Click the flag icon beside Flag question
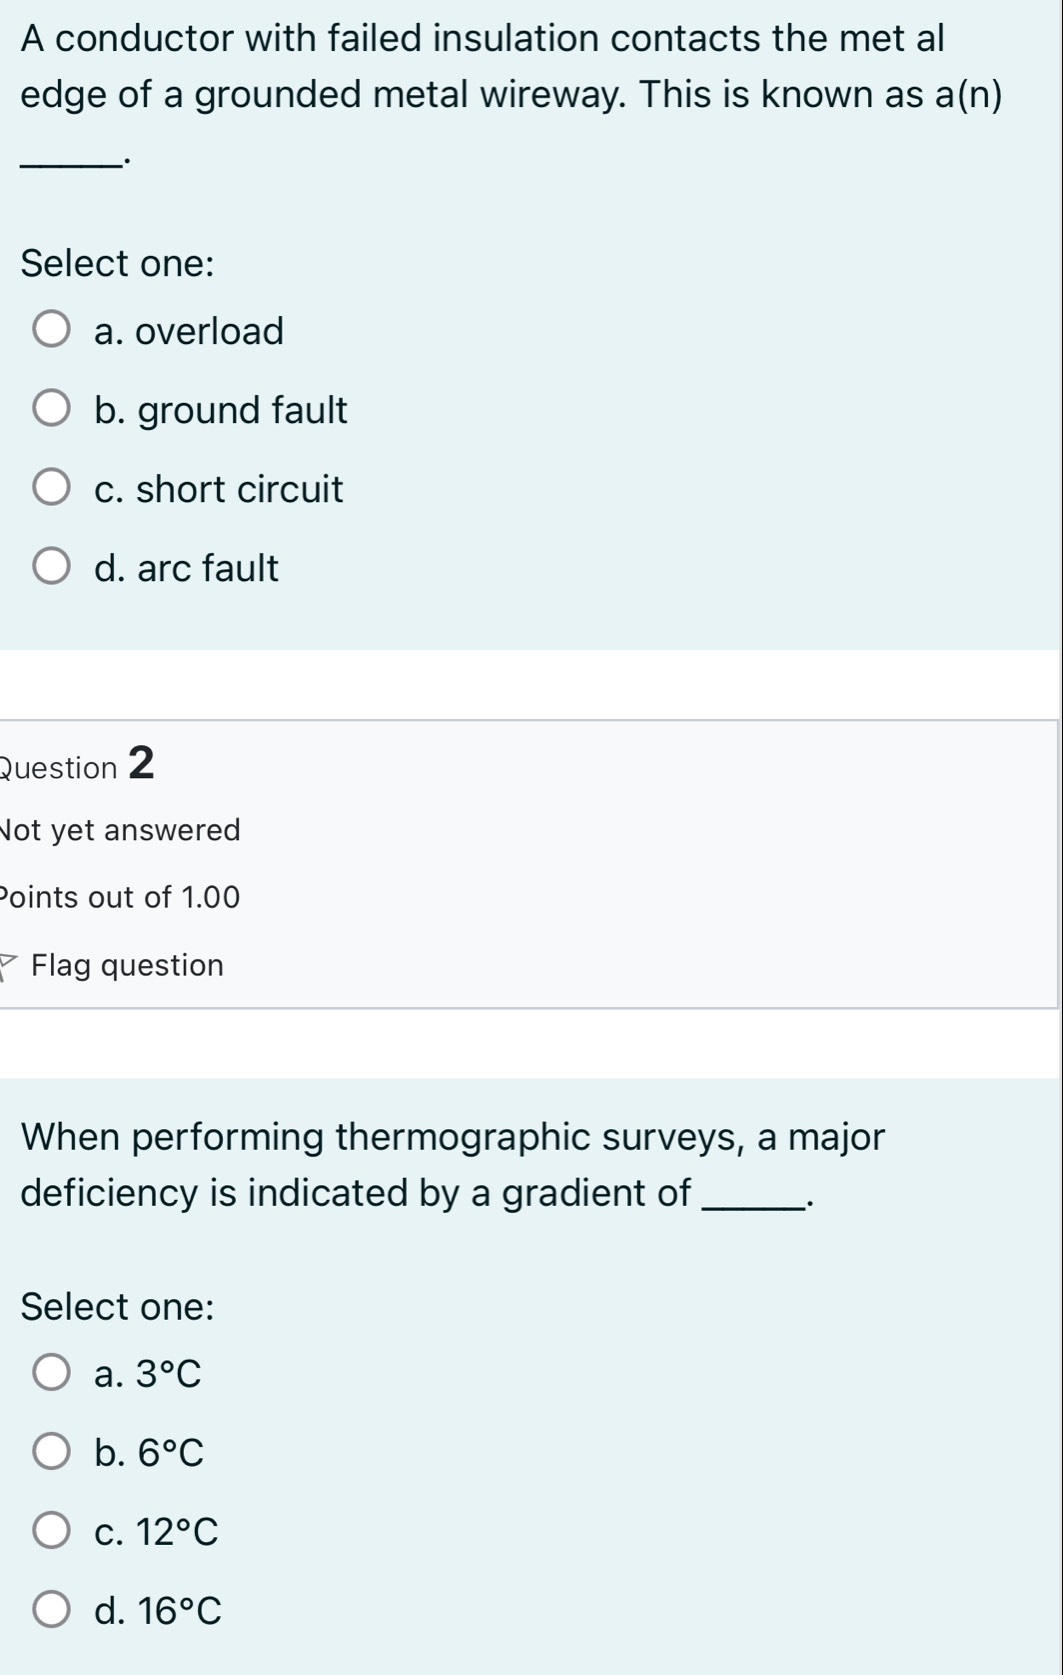1063x1675 pixels. coord(8,966)
